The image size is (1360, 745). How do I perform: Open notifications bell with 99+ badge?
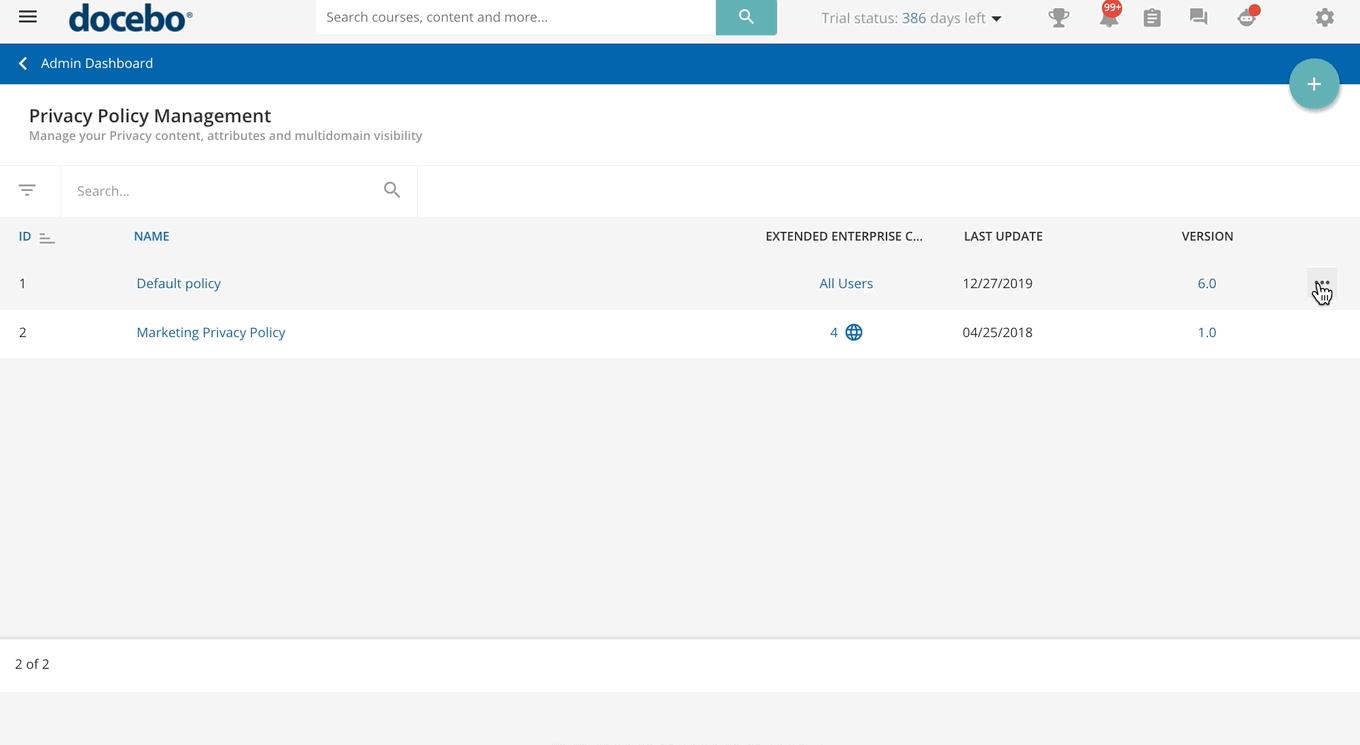[x=1108, y=18]
